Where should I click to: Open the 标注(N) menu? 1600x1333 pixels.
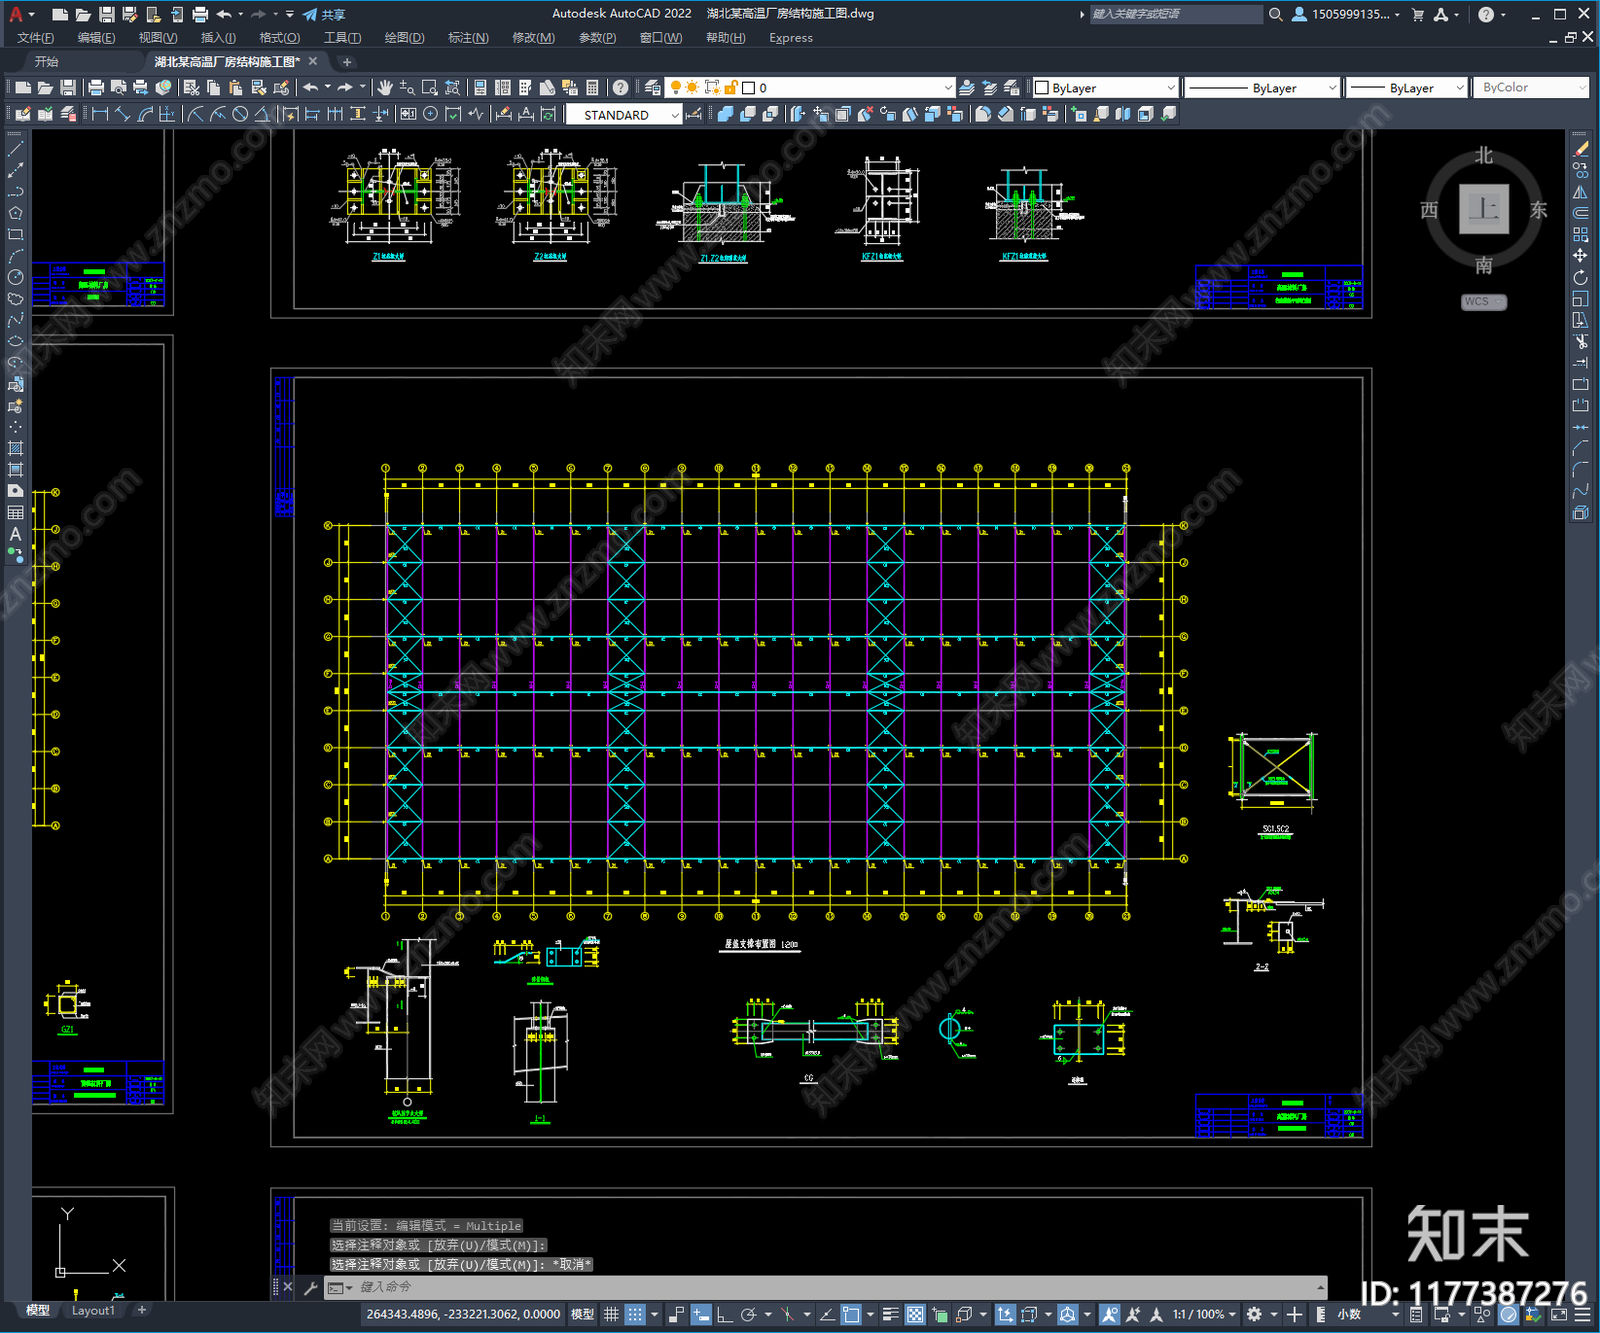(468, 38)
